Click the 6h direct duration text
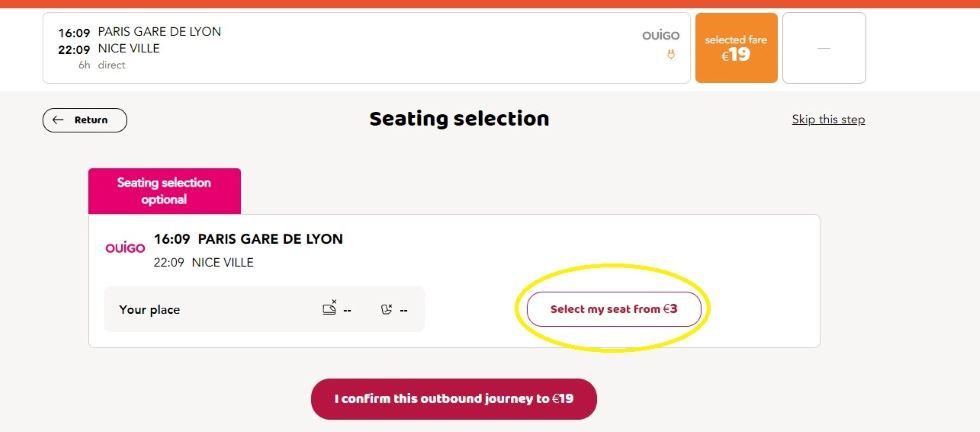 click(x=101, y=65)
